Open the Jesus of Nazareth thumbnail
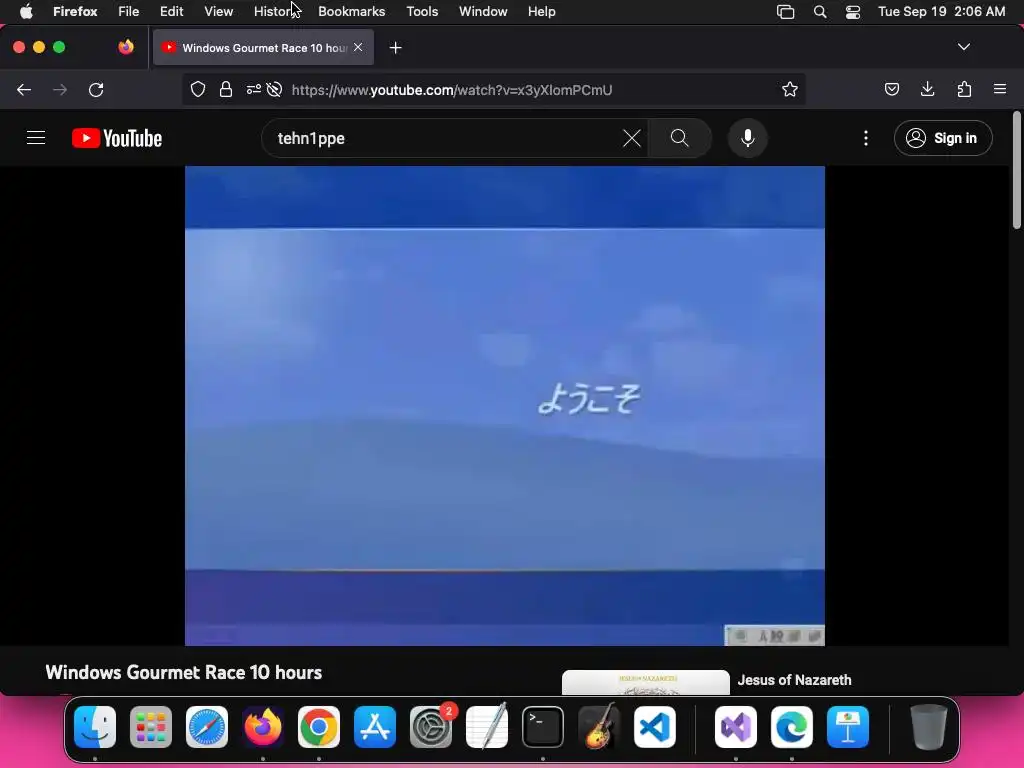The height and width of the screenshot is (768, 1024). pyautogui.click(x=645, y=682)
